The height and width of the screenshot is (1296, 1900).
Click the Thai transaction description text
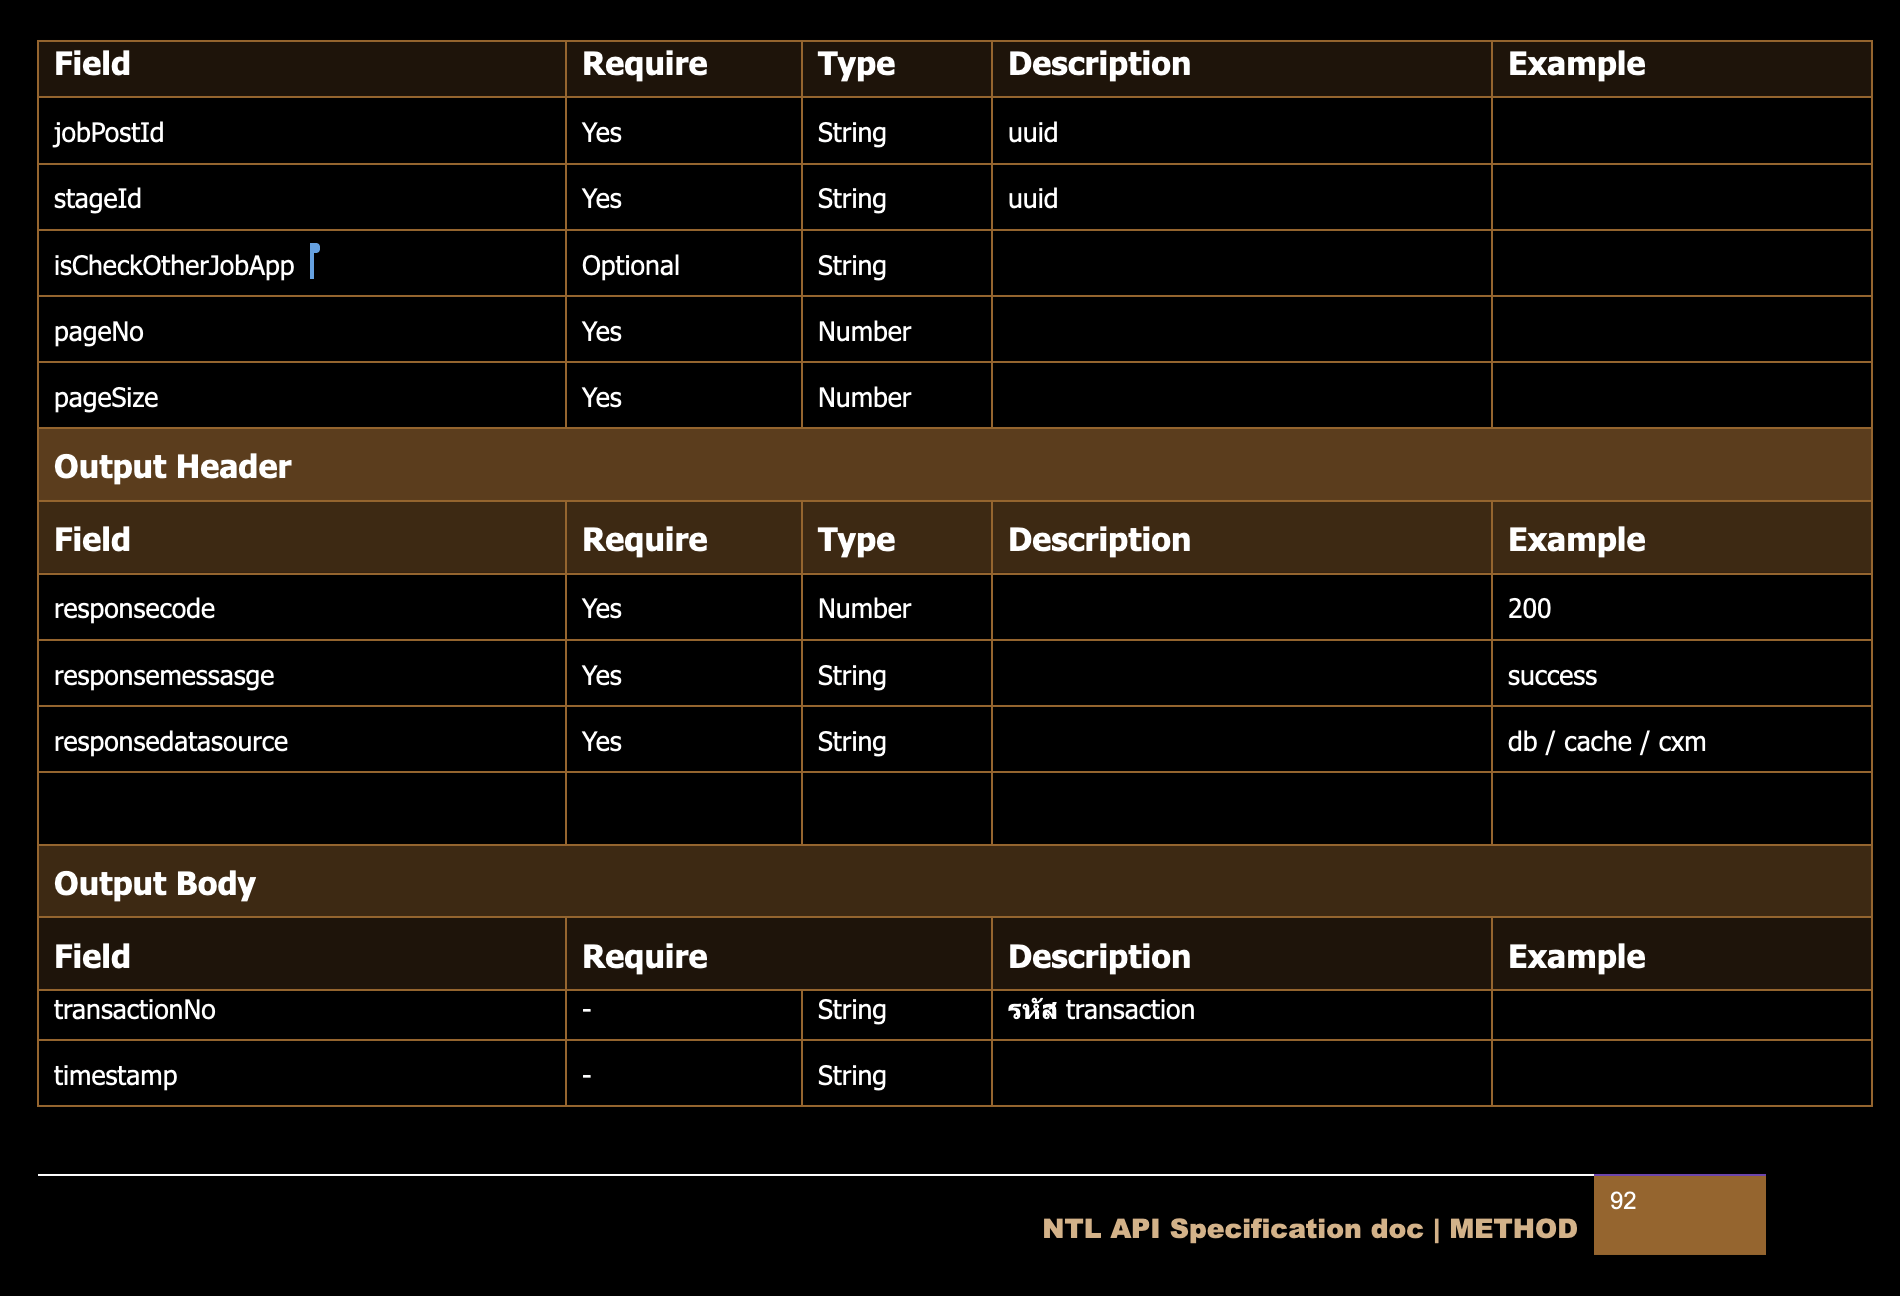pyautogui.click(x=1101, y=1010)
